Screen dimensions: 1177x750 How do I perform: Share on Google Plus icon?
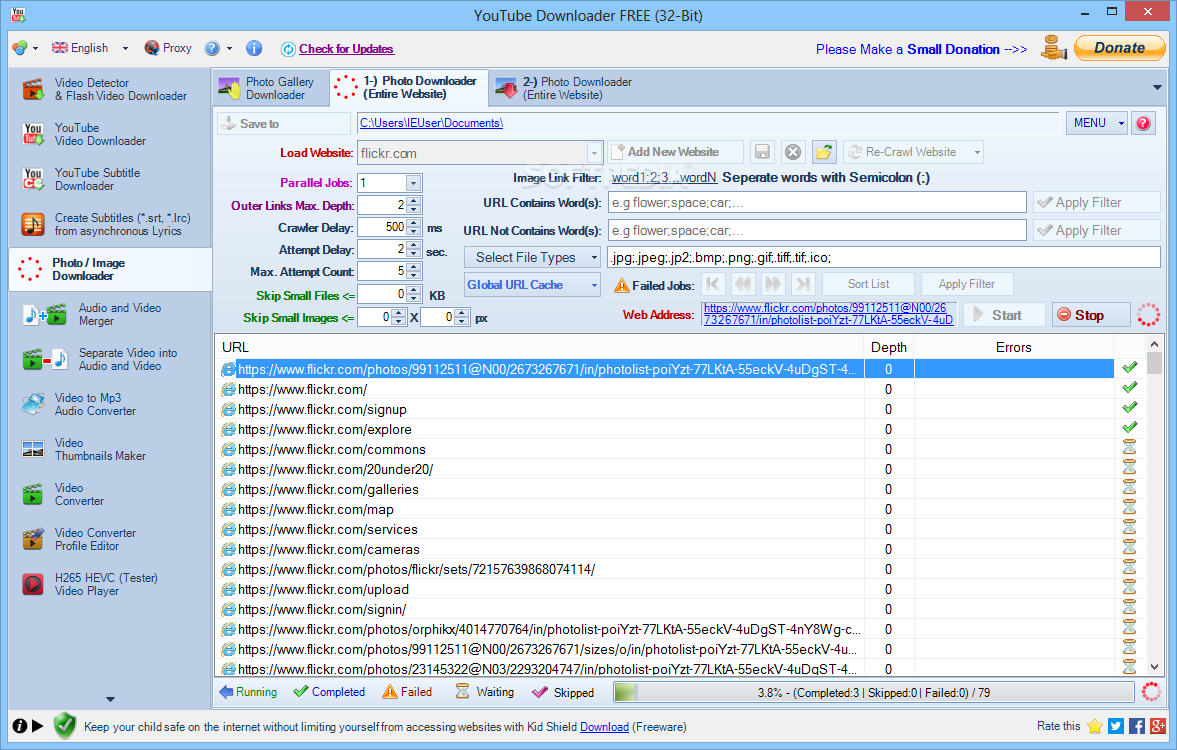(1157, 726)
